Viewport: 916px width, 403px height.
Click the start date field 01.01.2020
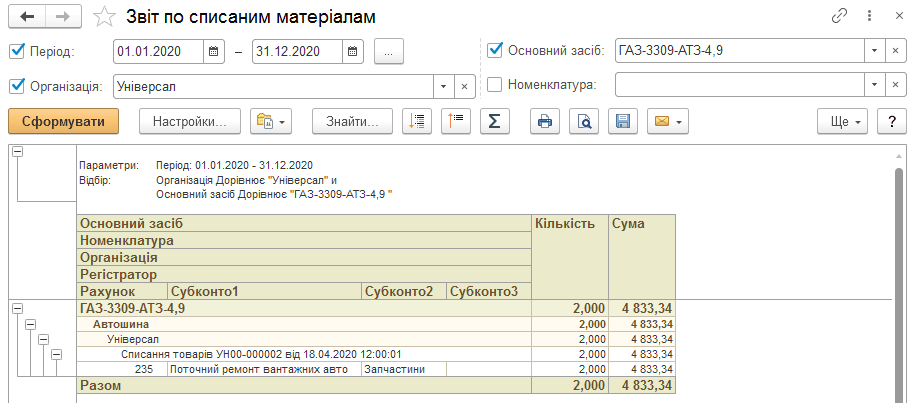point(158,51)
